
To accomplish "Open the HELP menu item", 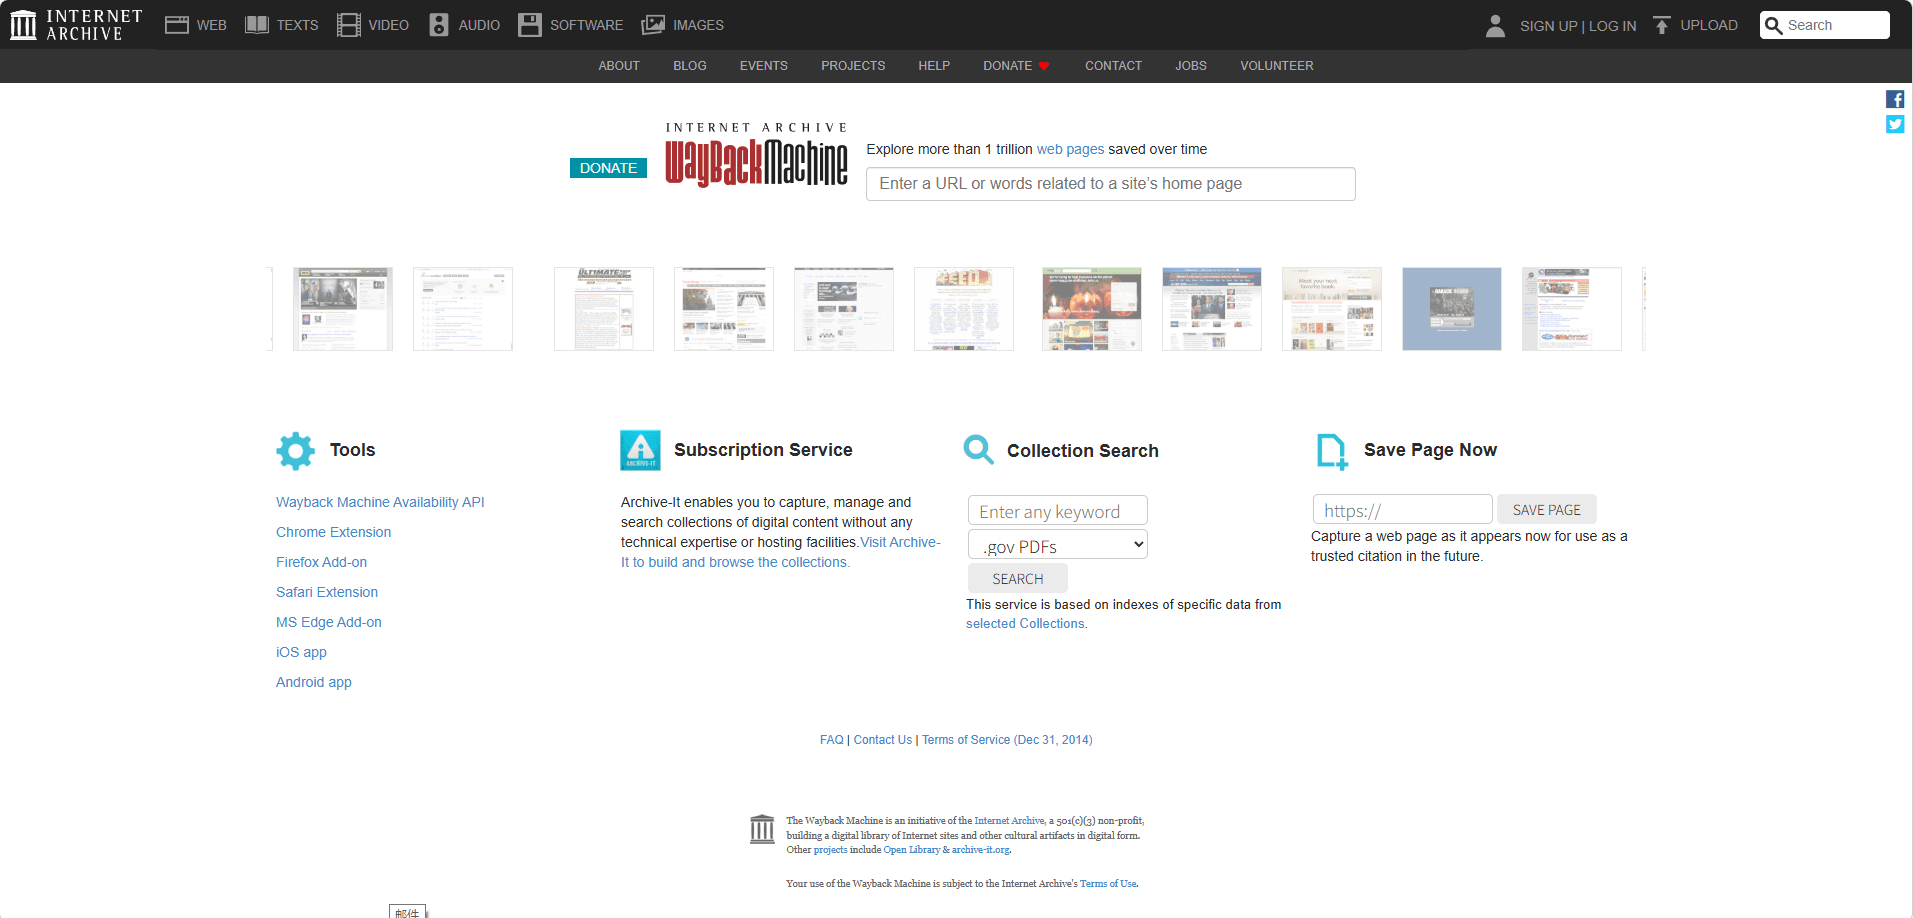I will pos(934,66).
